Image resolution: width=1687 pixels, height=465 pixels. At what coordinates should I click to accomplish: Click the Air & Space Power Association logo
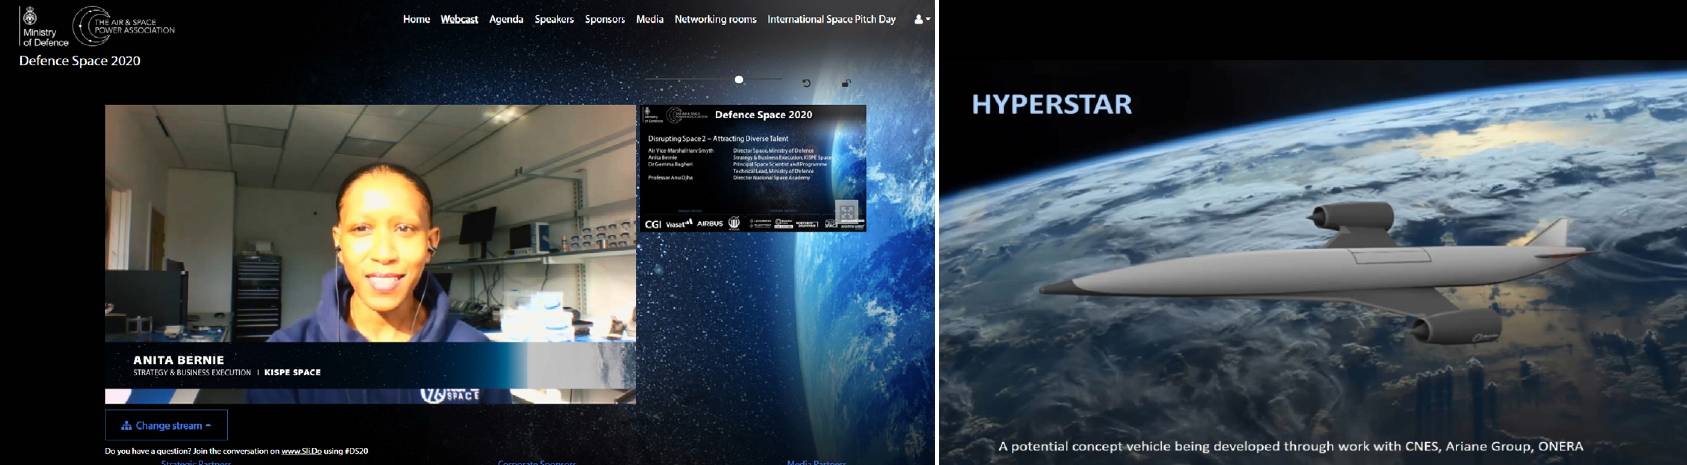point(124,26)
